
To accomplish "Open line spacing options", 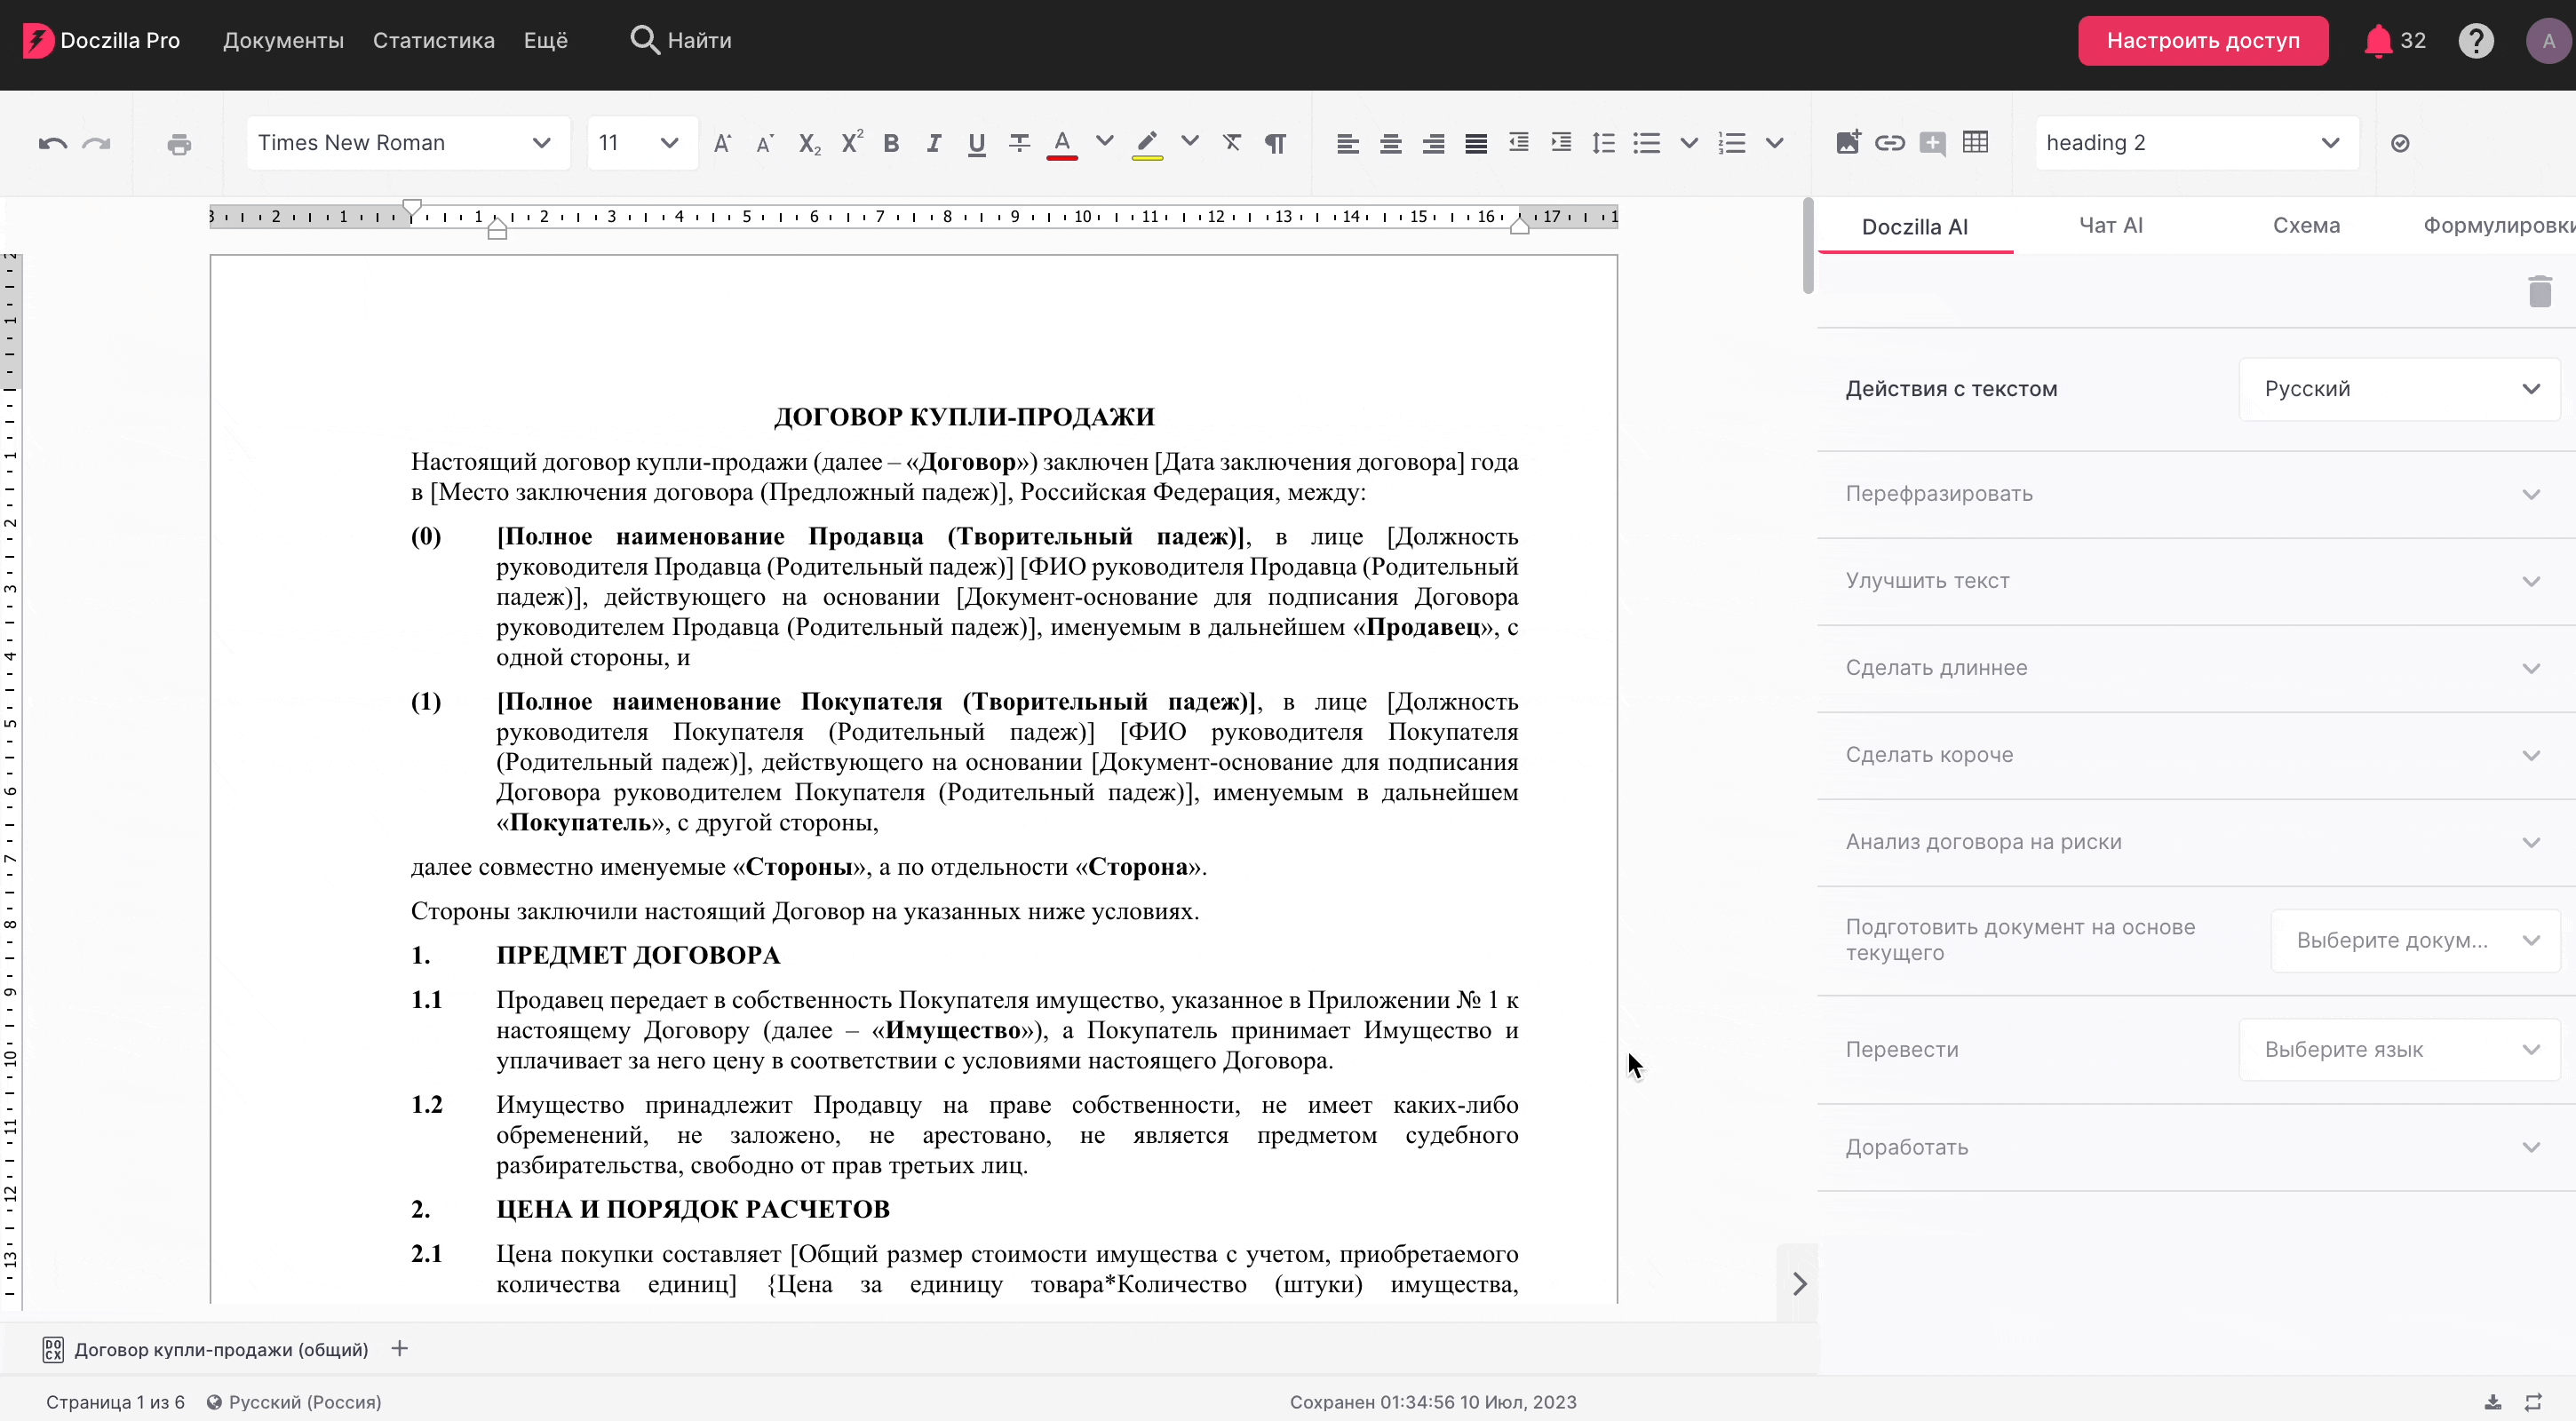I will pos(1604,143).
